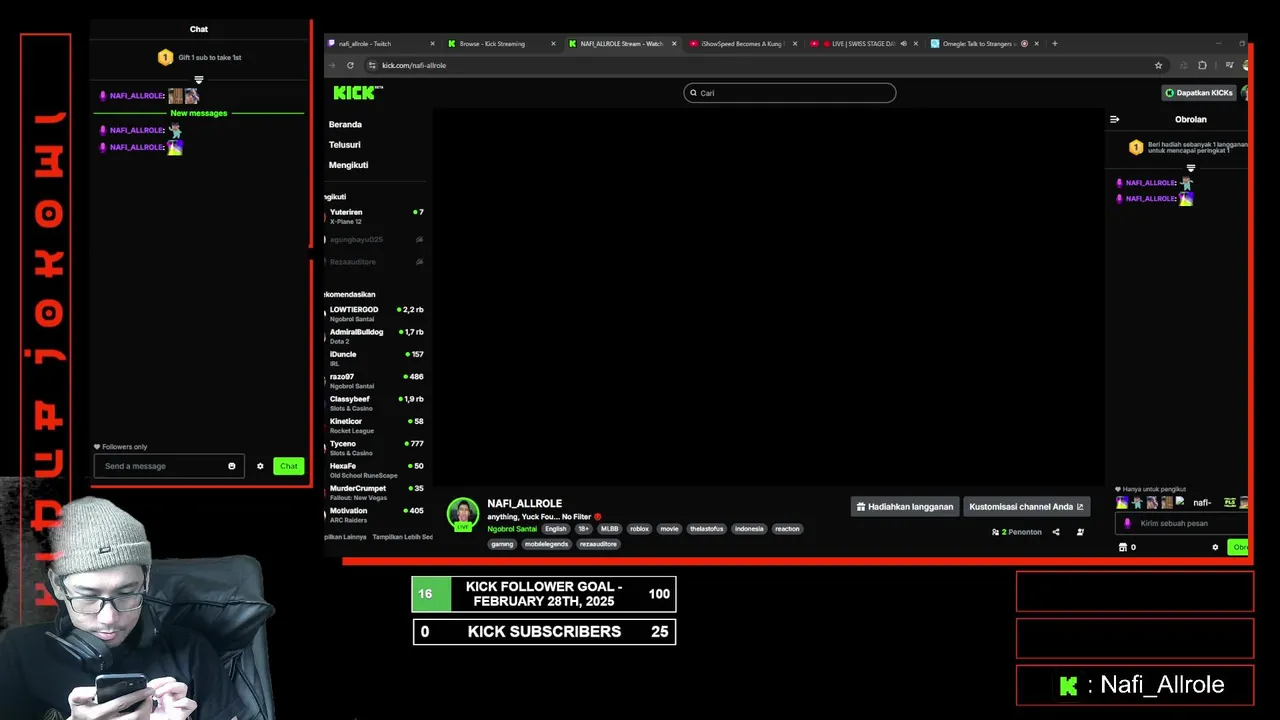Open the LOWTIERGOD recommended channel
Image resolution: width=1280 pixels, height=720 pixels.
tap(376, 314)
